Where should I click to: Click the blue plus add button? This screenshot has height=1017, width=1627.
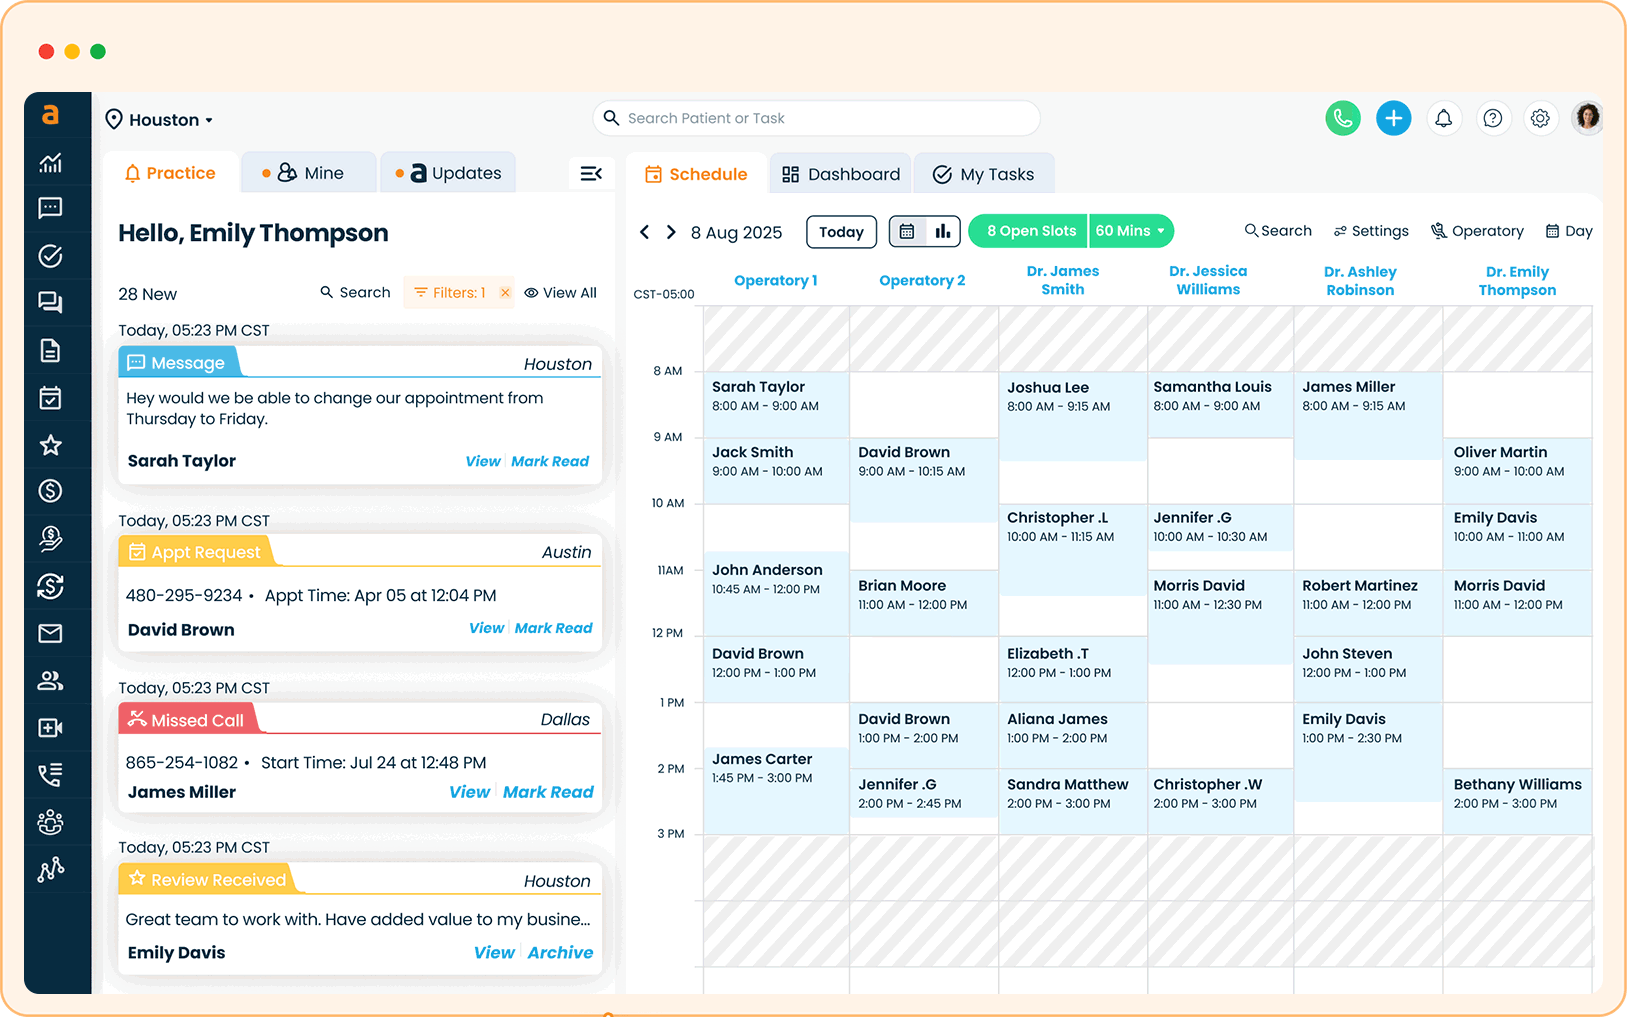click(x=1393, y=118)
